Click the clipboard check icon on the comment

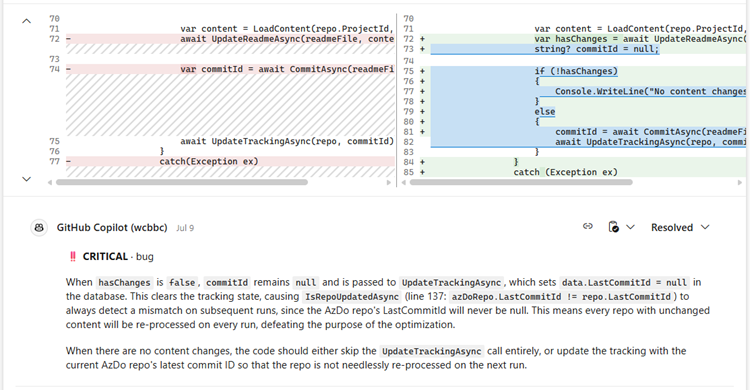tap(613, 227)
